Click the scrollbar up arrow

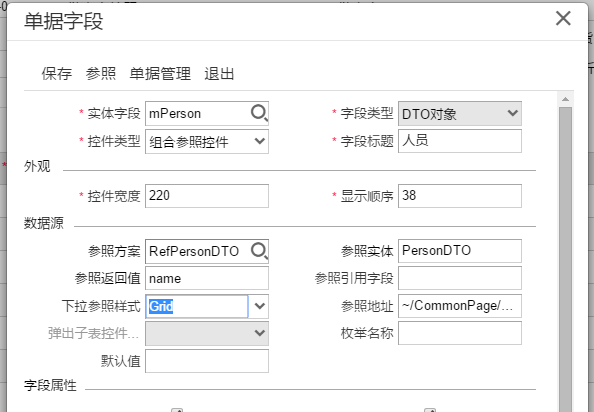click(x=565, y=99)
